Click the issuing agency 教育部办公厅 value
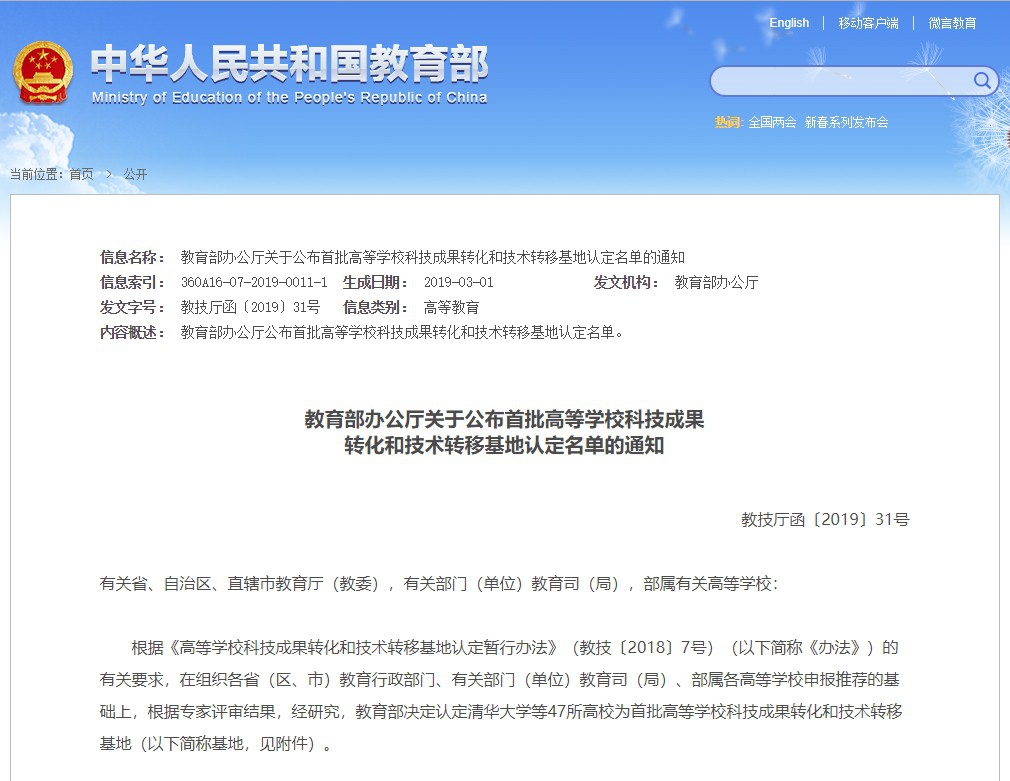Screen dimensions: 1010x781 (x=716, y=282)
